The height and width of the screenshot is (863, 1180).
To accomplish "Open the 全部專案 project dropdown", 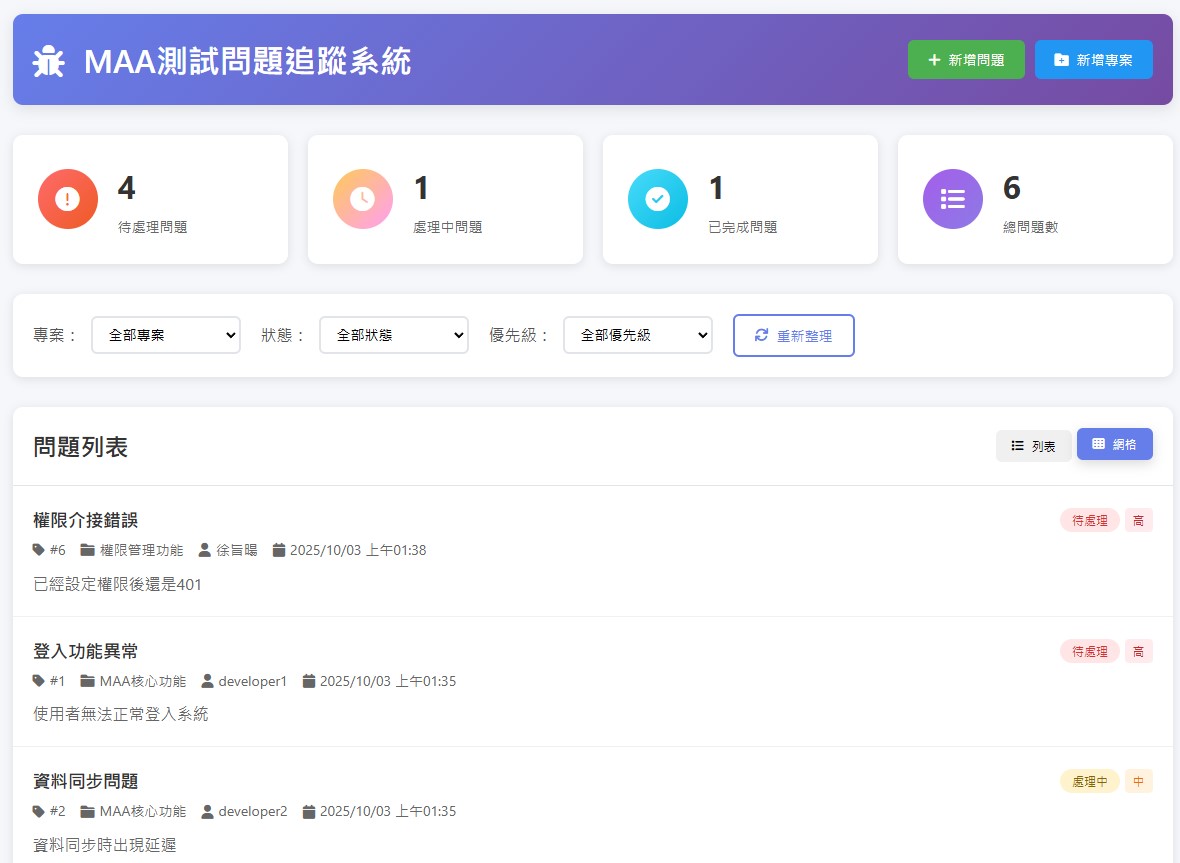I will coord(166,335).
